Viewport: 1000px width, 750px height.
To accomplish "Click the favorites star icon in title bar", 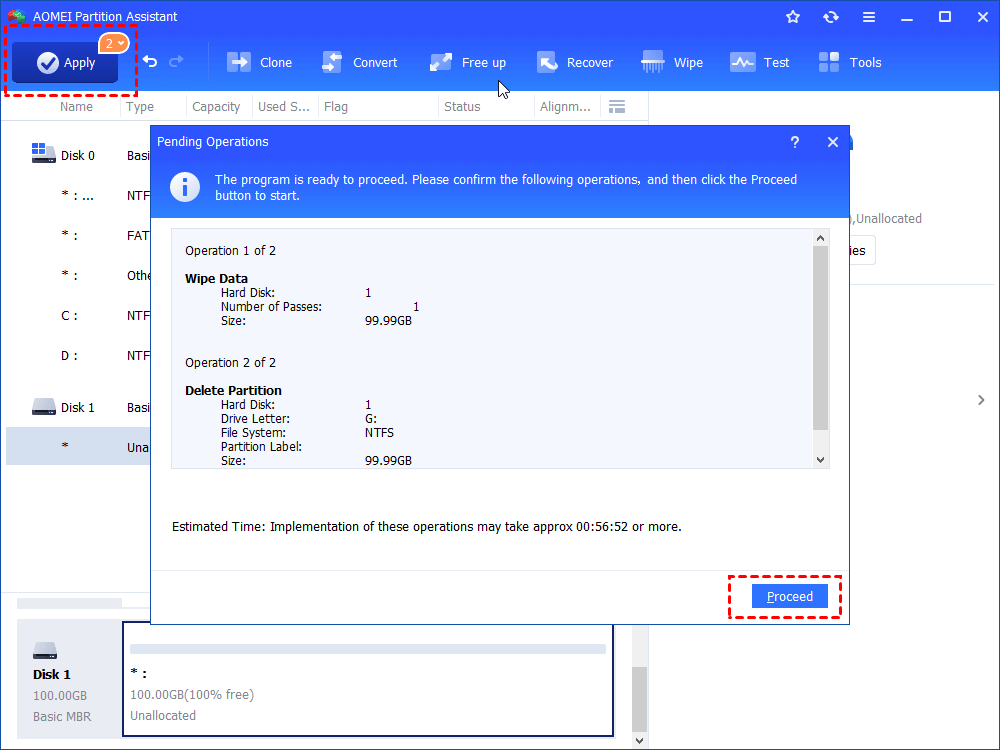I will [x=793, y=17].
